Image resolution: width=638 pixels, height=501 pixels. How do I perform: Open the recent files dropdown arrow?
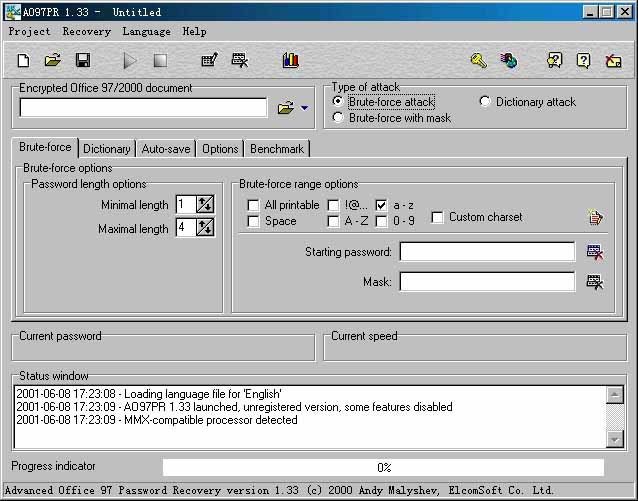pos(304,108)
